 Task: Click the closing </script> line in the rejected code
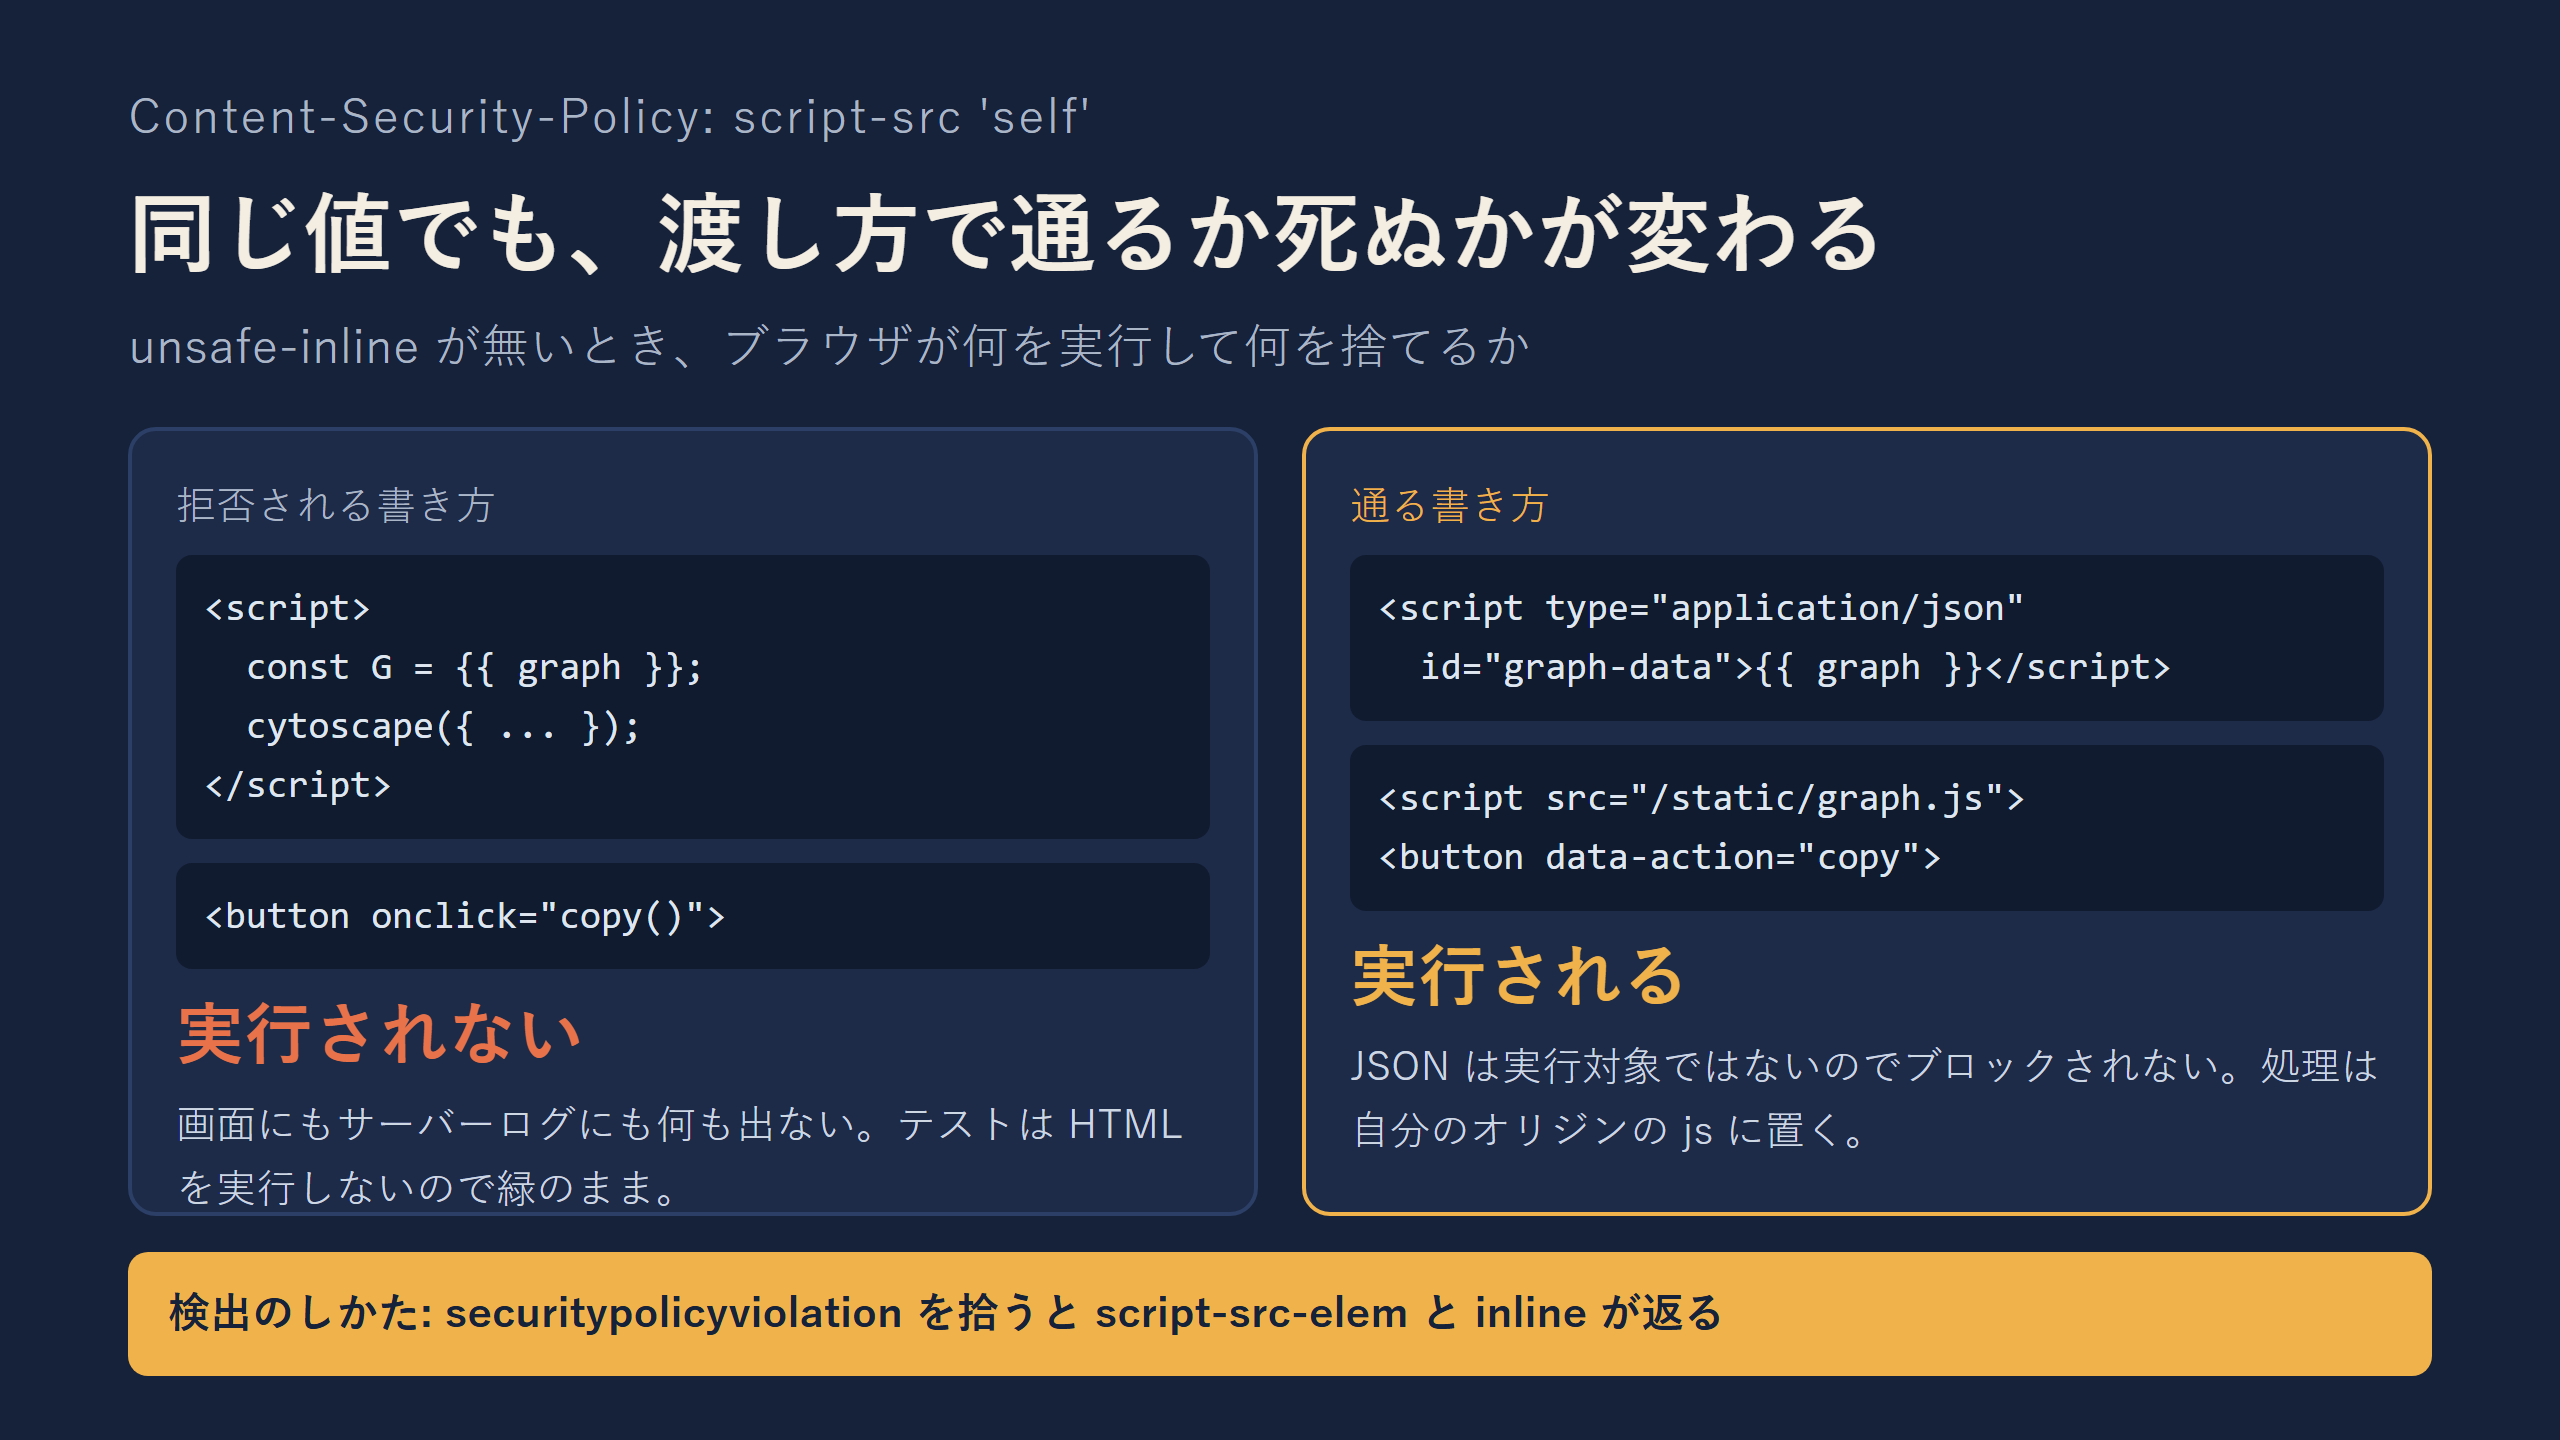tap(298, 785)
